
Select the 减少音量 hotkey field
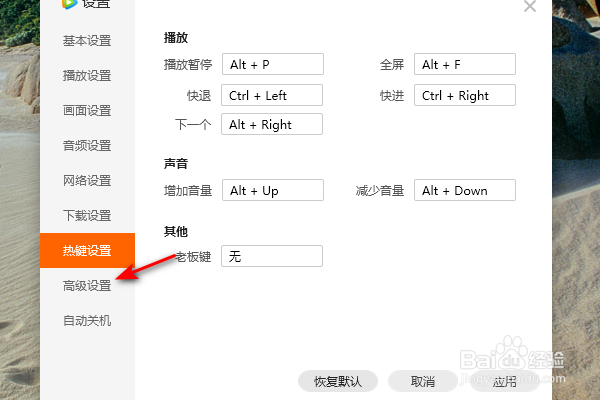coord(465,190)
